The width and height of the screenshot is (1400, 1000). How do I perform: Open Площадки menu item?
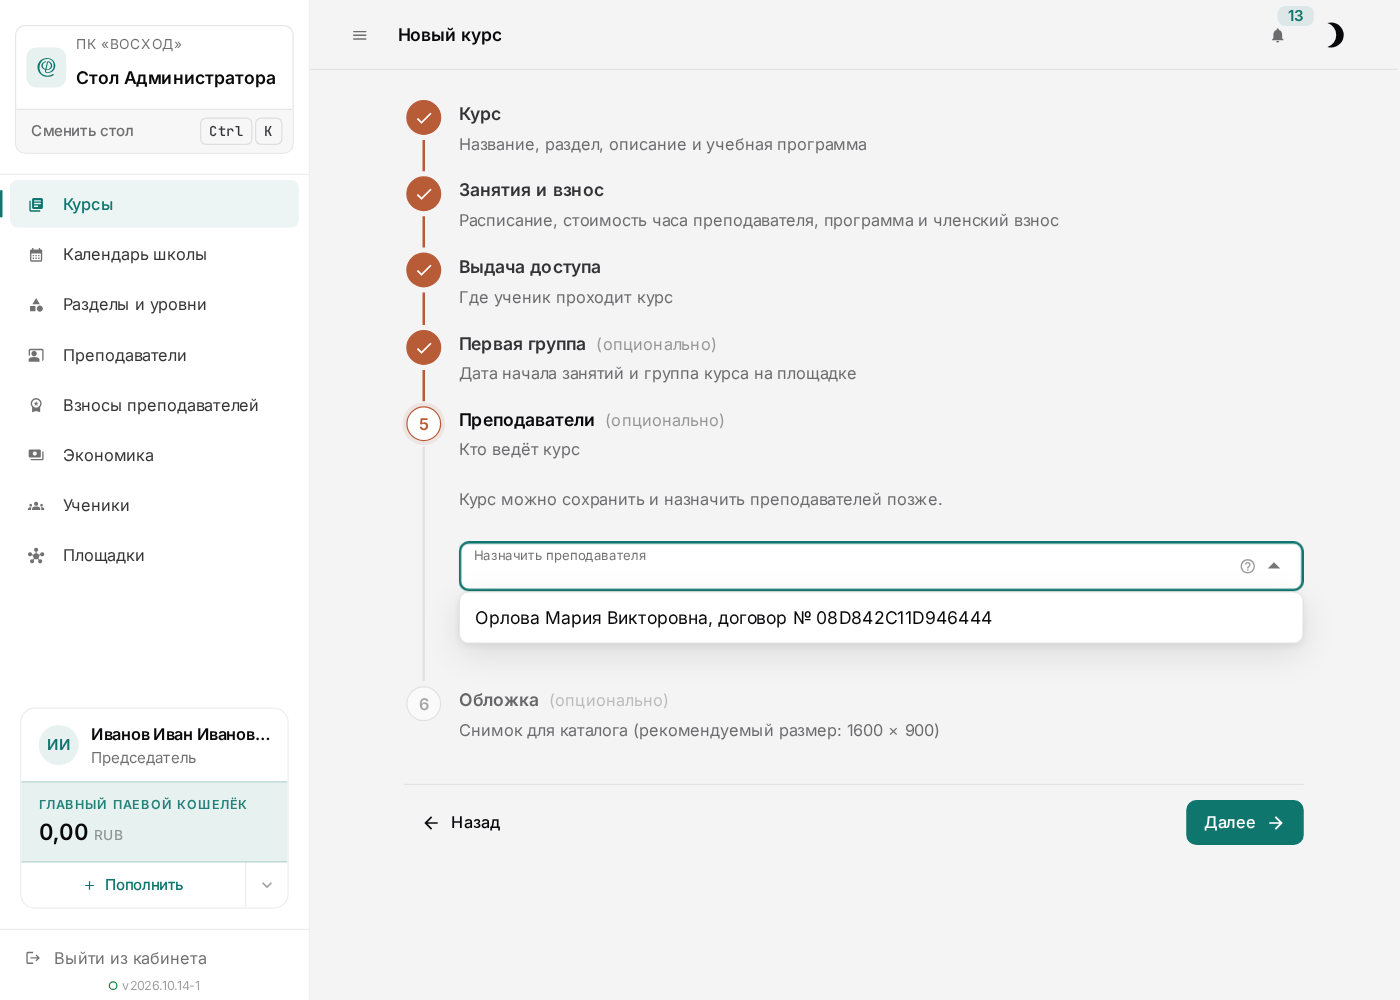click(155, 555)
